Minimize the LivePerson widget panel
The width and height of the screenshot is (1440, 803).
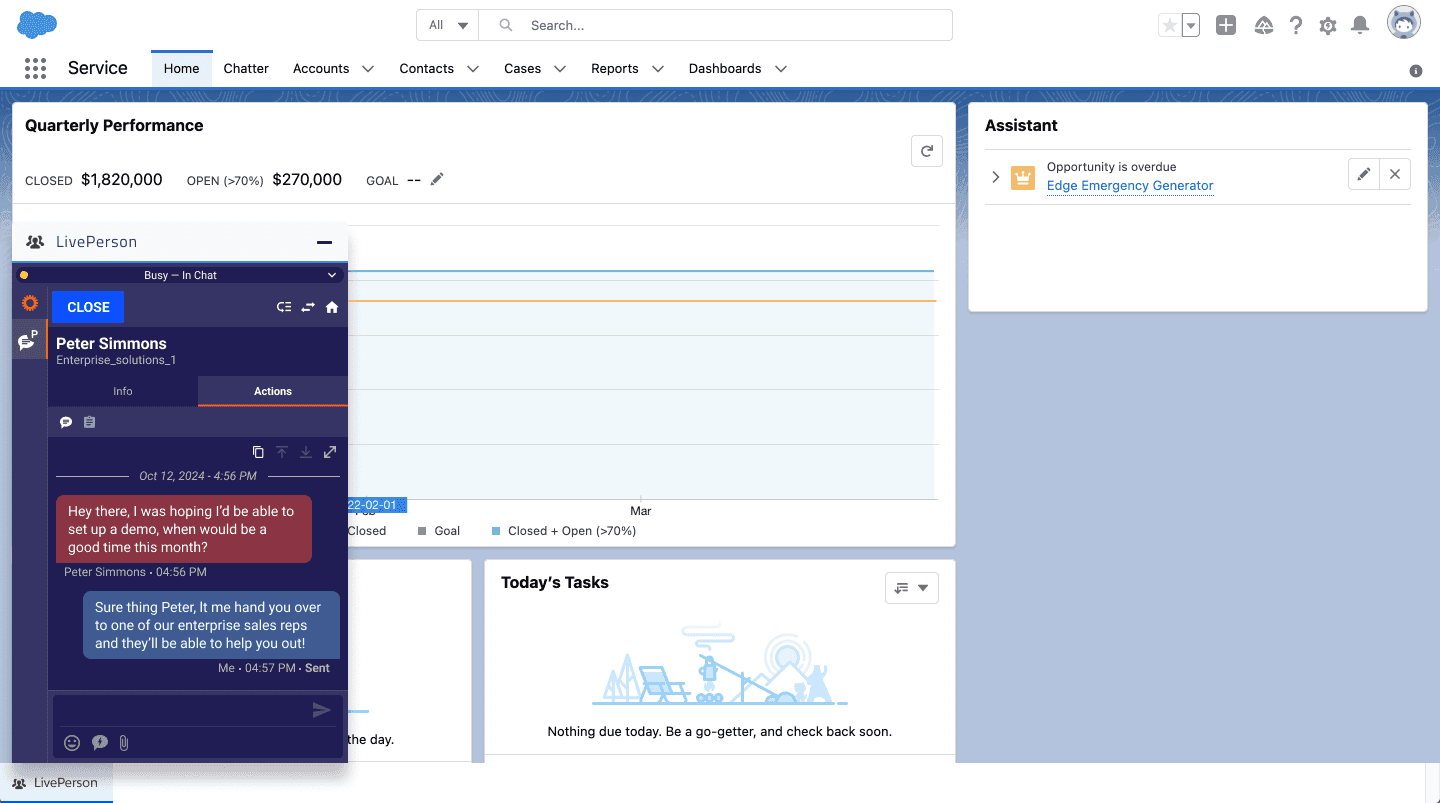coord(324,242)
